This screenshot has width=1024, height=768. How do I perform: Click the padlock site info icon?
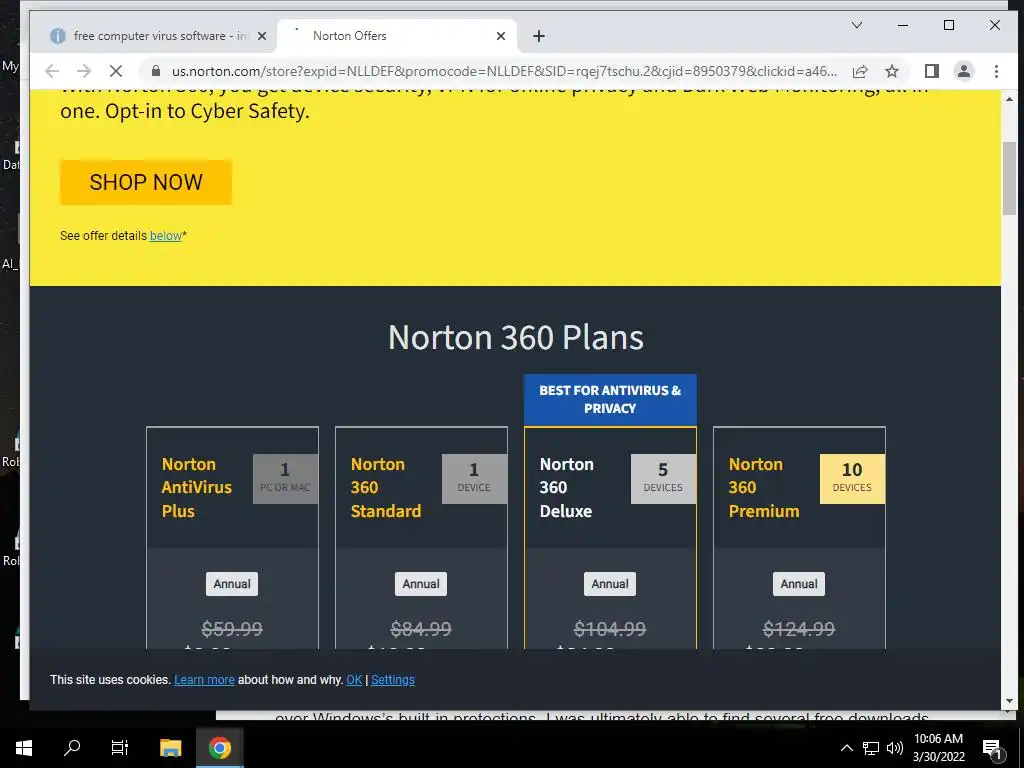click(155, 71)
